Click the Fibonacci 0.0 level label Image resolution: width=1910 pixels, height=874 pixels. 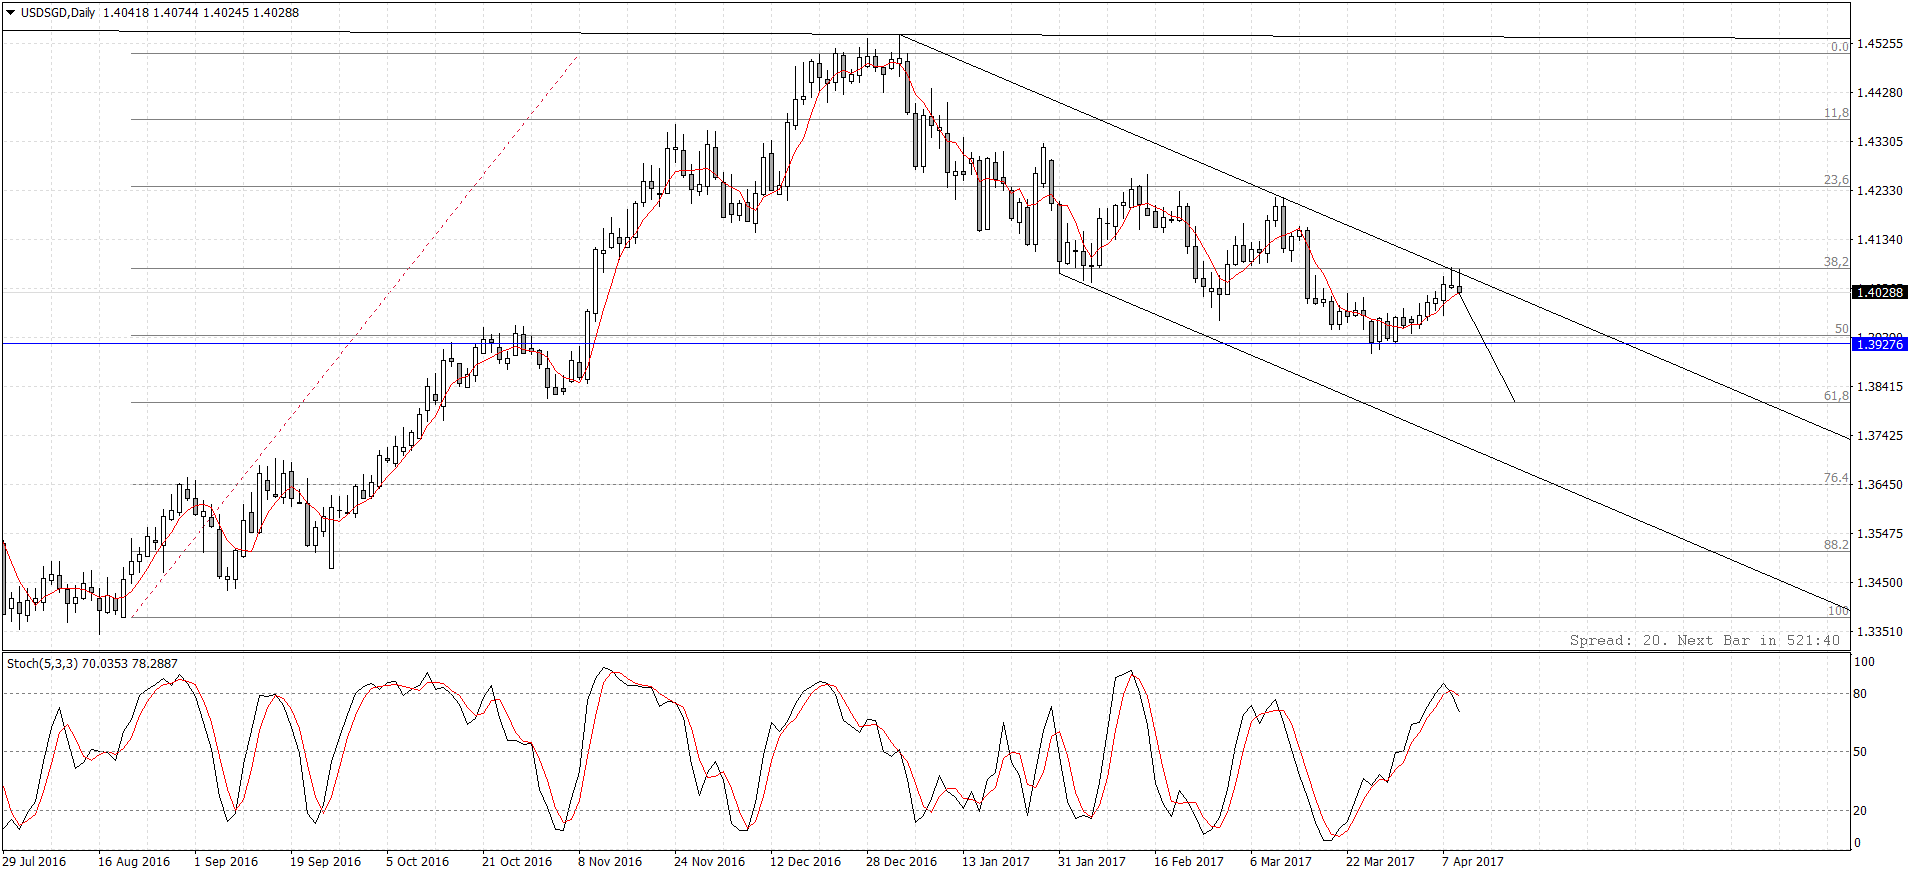click(x=1840, y=47)
